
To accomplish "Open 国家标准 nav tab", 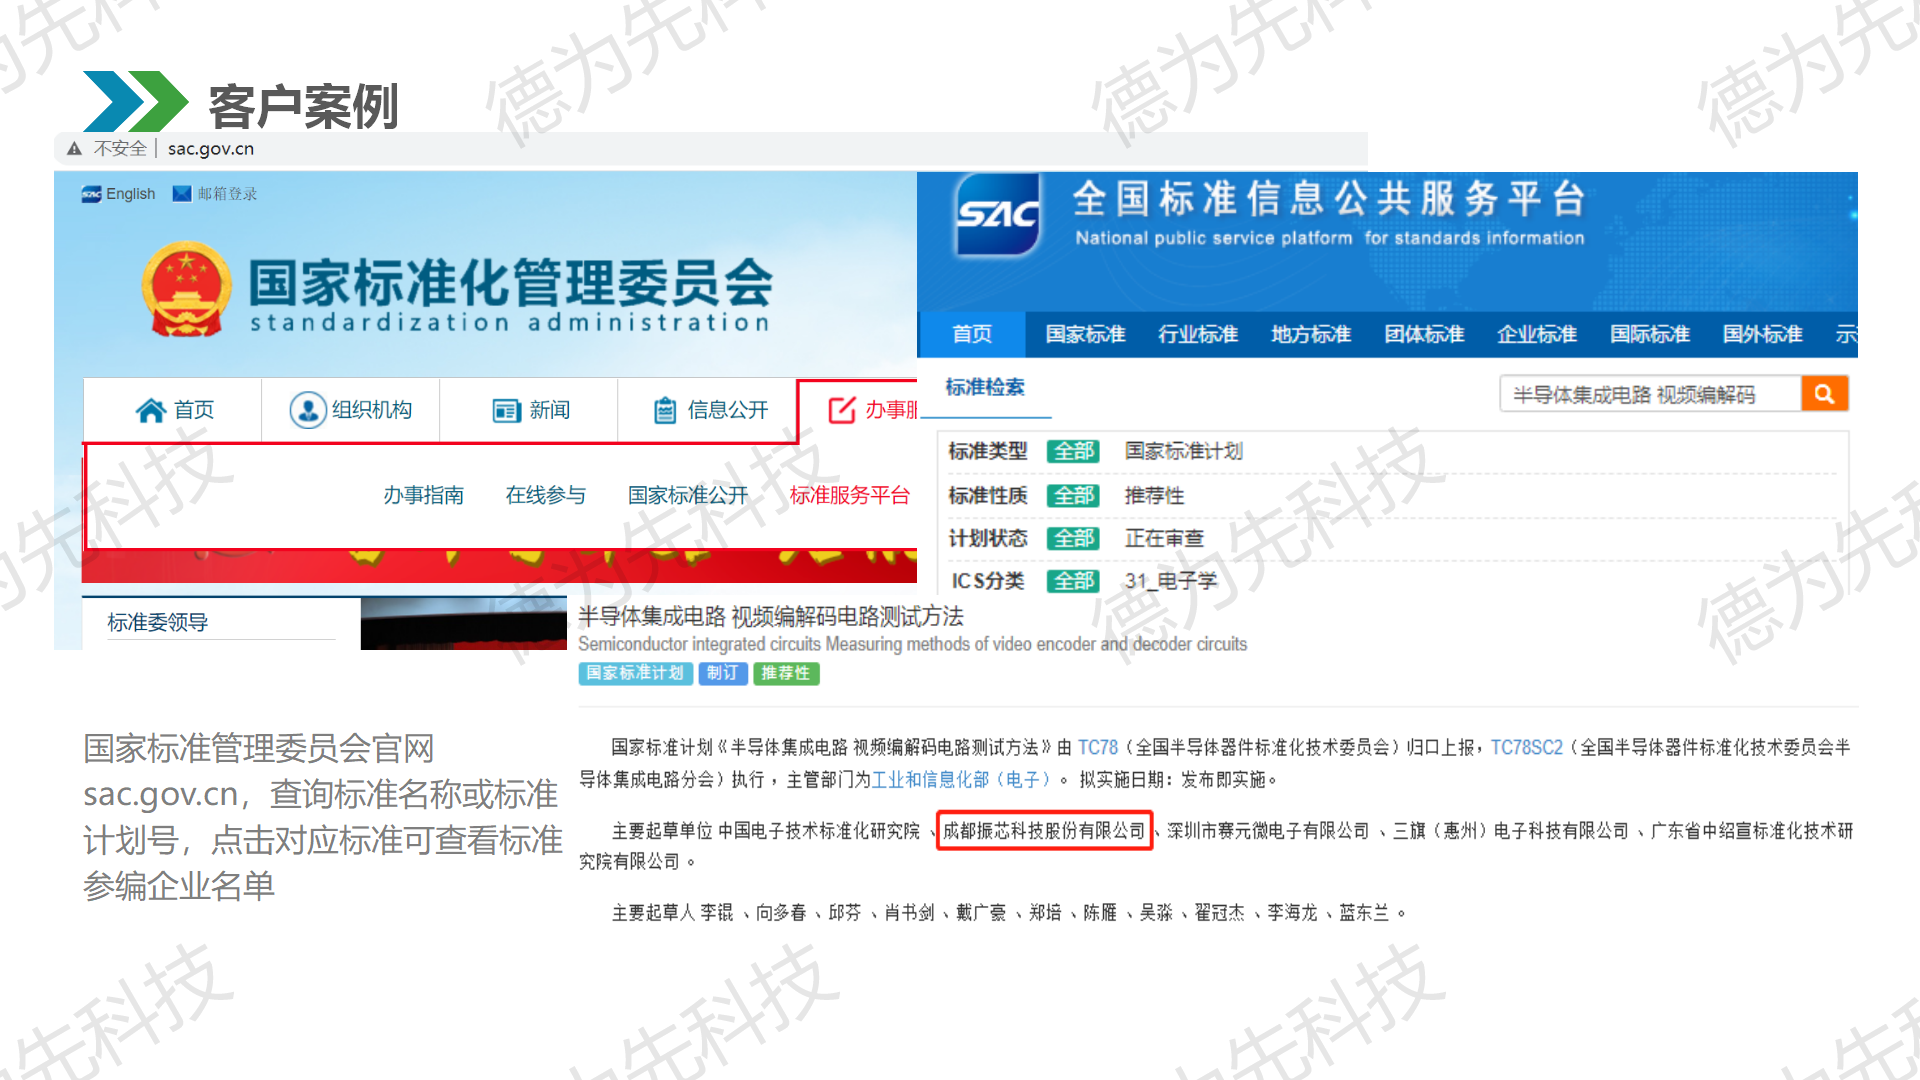I will pyautogui.click(x=1085, y=334).
